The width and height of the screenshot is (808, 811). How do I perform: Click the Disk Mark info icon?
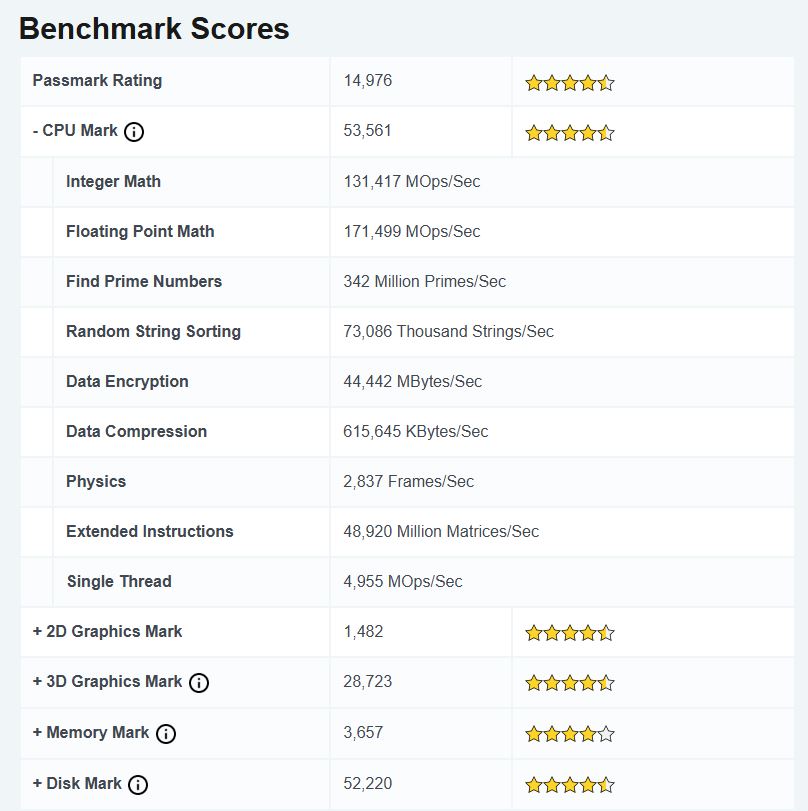(137, 783)
